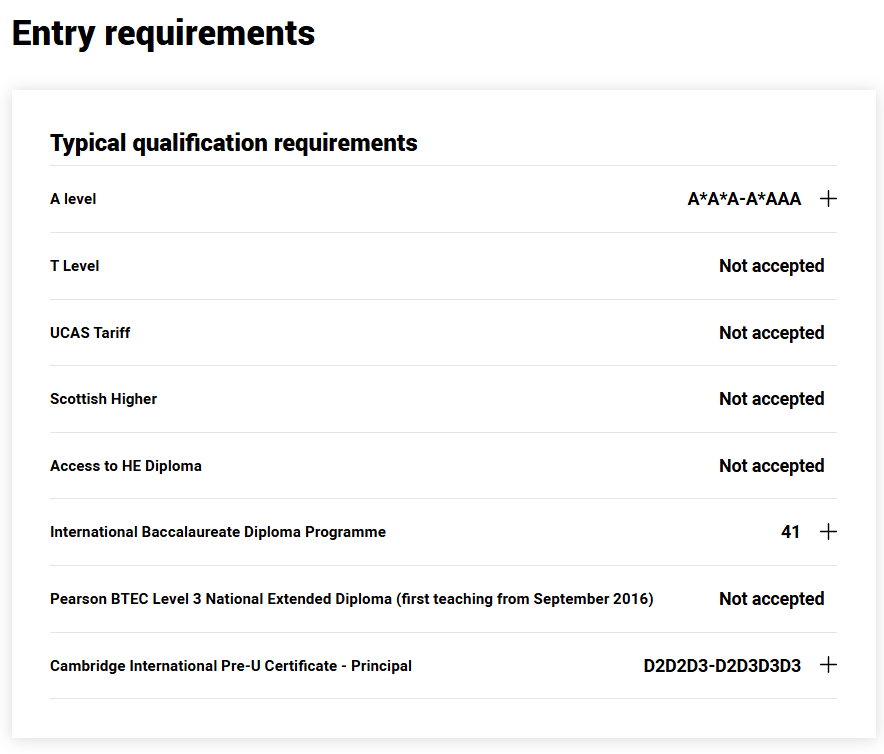Viewport: 884px width, 754px height.
Task: Click Pearson BTEC Level 3 National Extended Diploma label
Action: point(351,598)
